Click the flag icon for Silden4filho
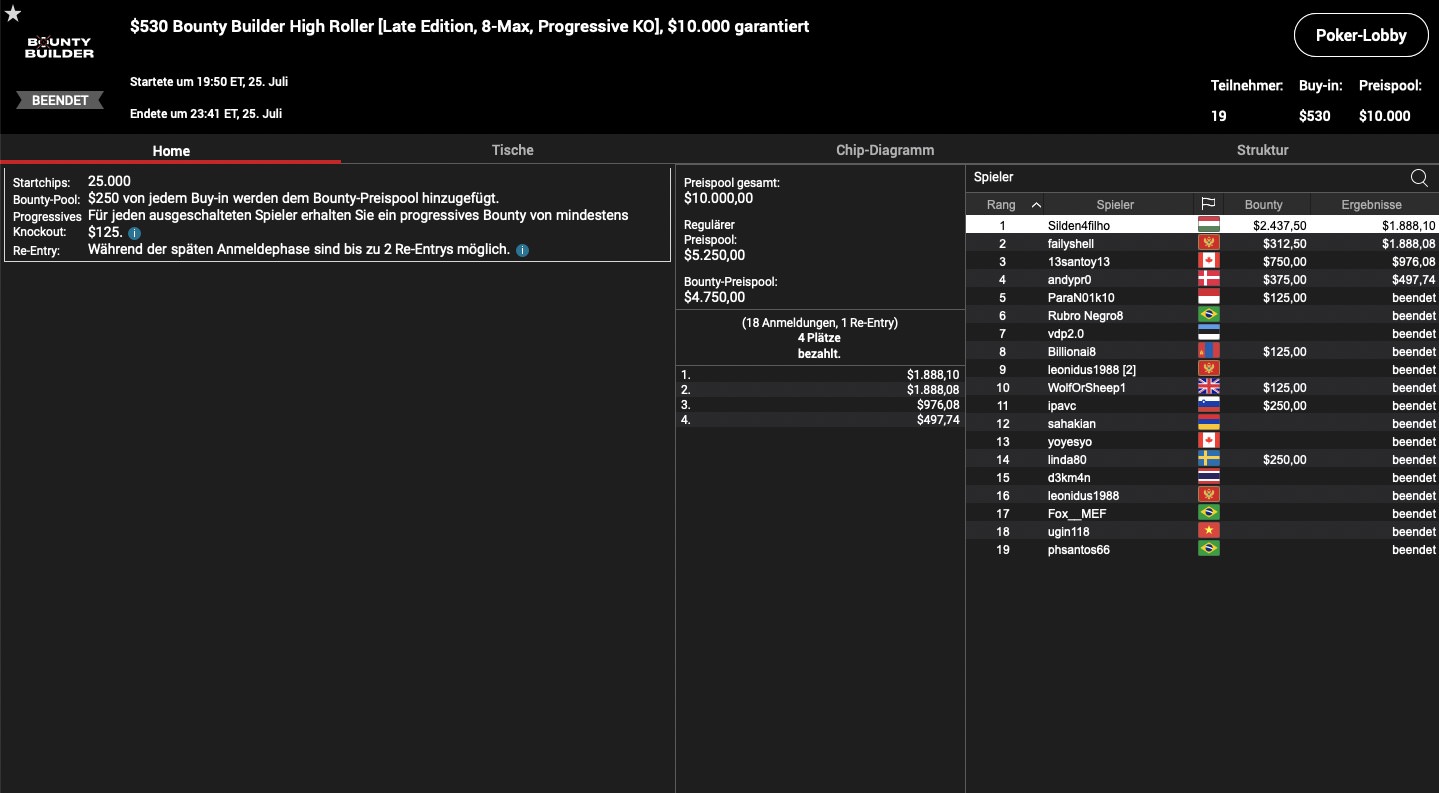 1208,225
